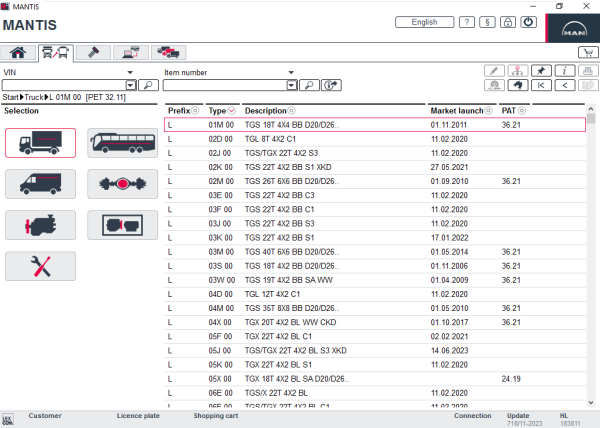Open the Home tab
Image resolution: width=600 pixels, height=428 pixels.
click(18, 52)
